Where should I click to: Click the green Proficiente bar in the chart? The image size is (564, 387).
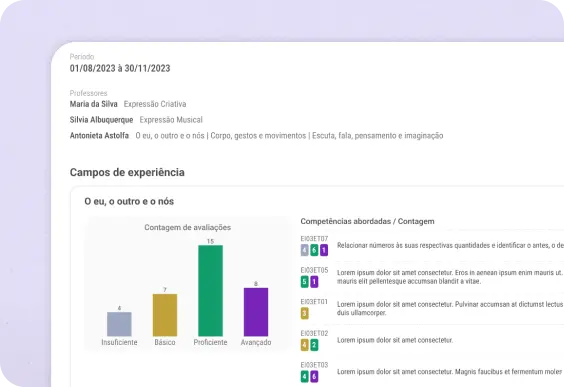pos(210,291)
